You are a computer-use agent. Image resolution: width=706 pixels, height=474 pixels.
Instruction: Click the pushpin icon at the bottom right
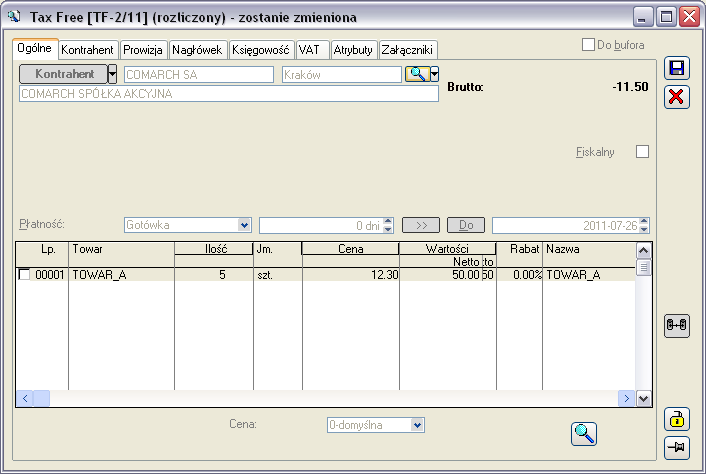point(677,447)
